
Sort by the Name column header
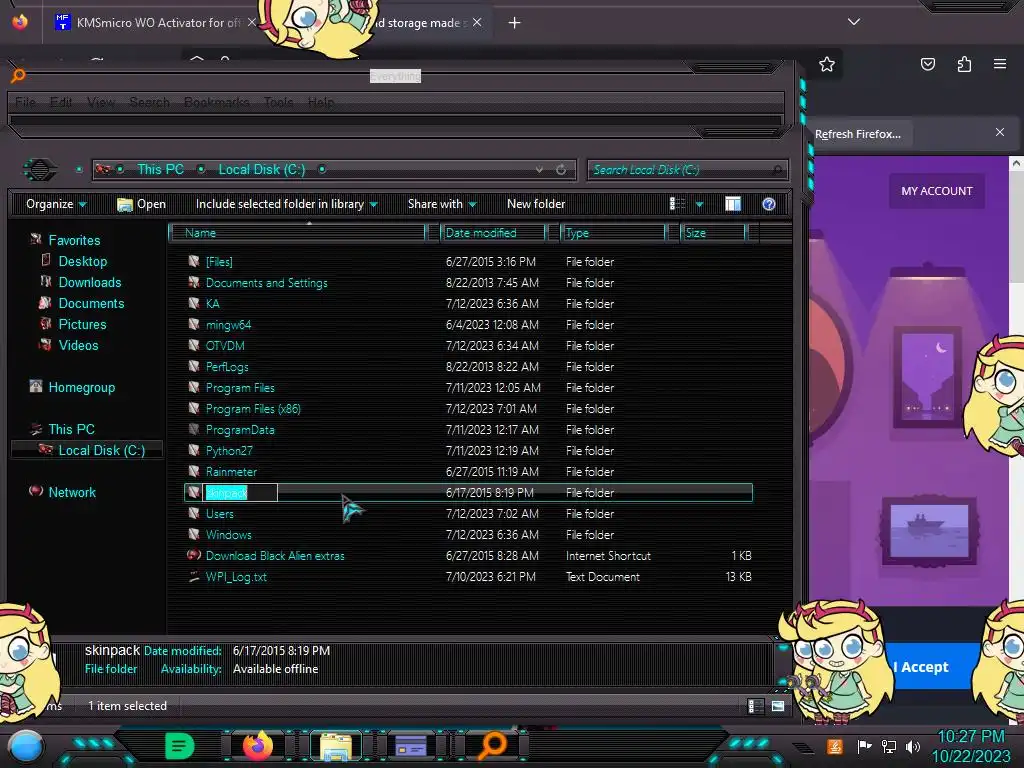(x=298, y=232)
